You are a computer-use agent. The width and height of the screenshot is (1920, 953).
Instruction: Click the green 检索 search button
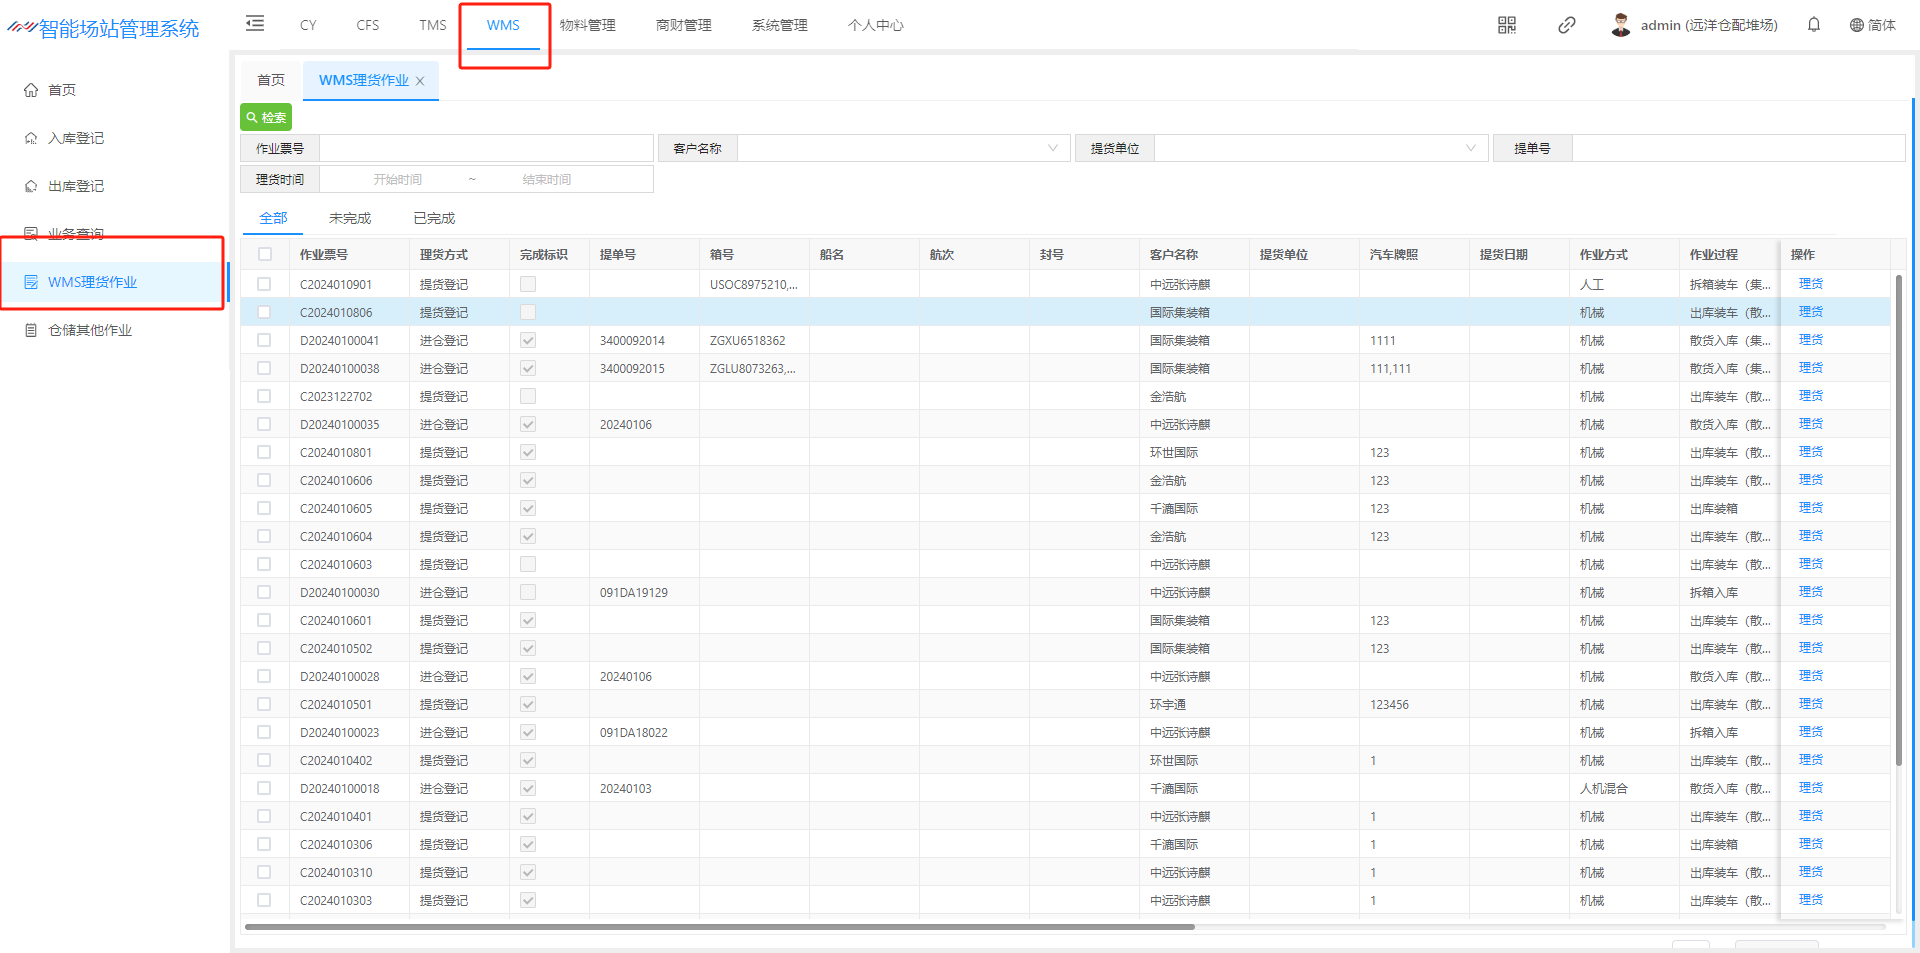(266, 118)
